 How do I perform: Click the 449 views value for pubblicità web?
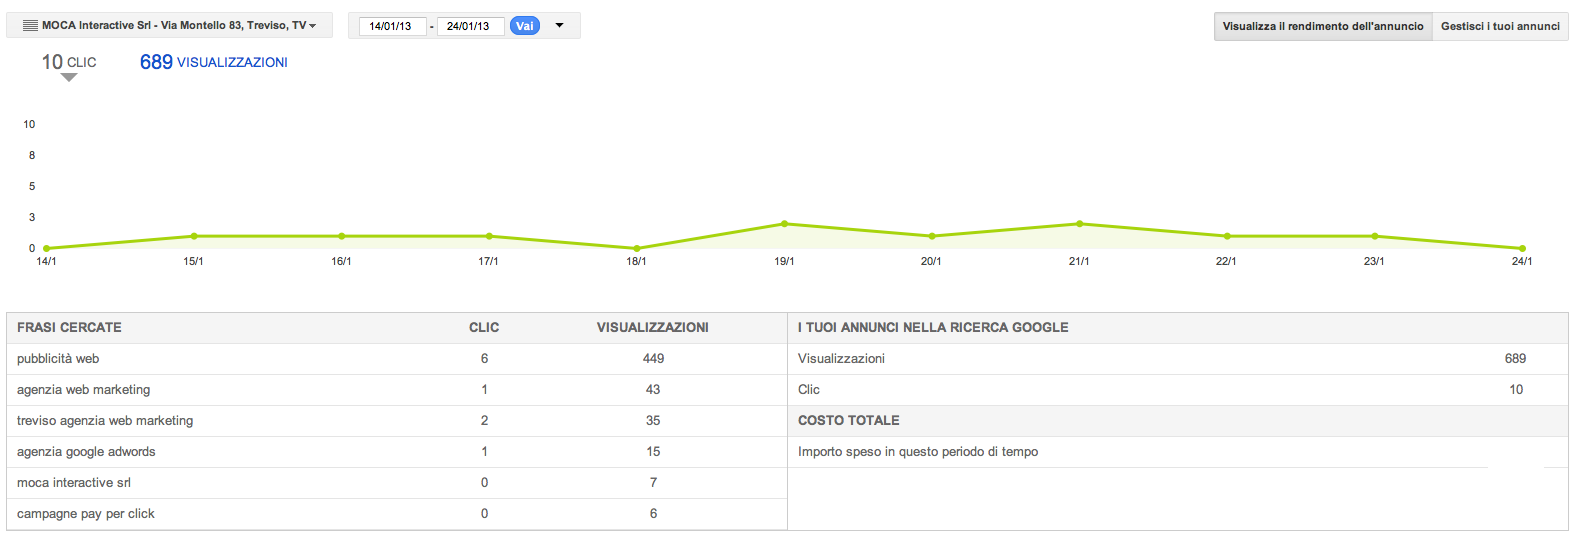pos(654,359)
